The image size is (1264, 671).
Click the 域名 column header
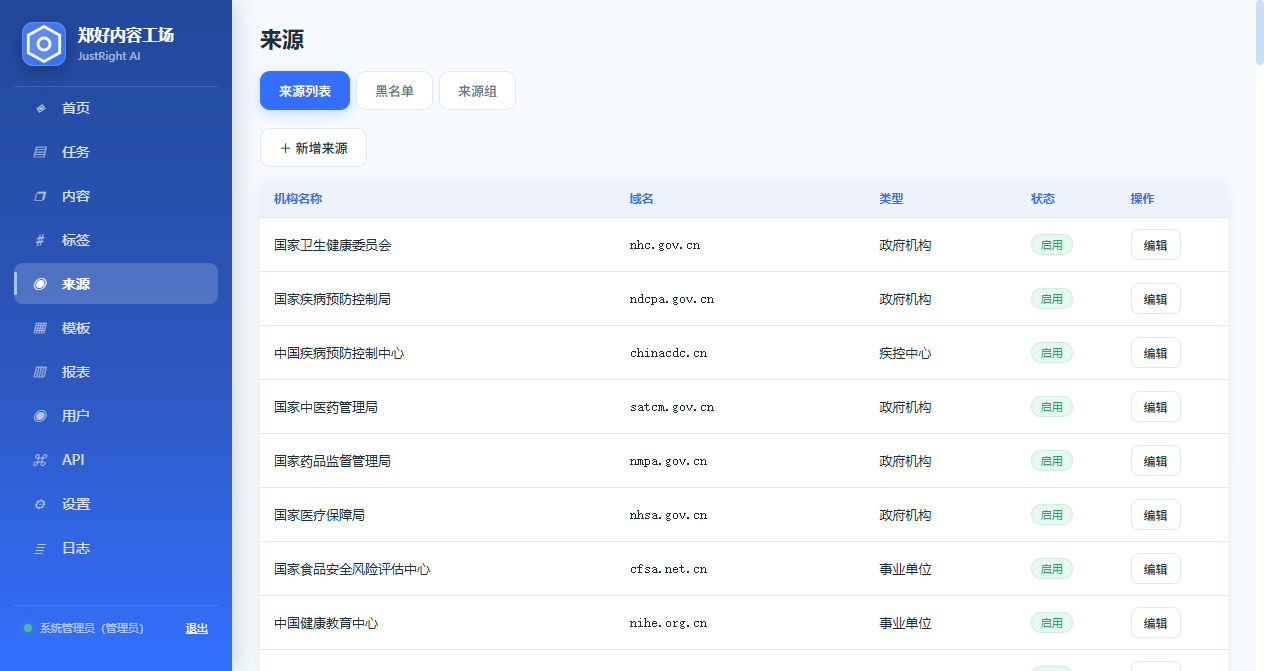[642, 199]
